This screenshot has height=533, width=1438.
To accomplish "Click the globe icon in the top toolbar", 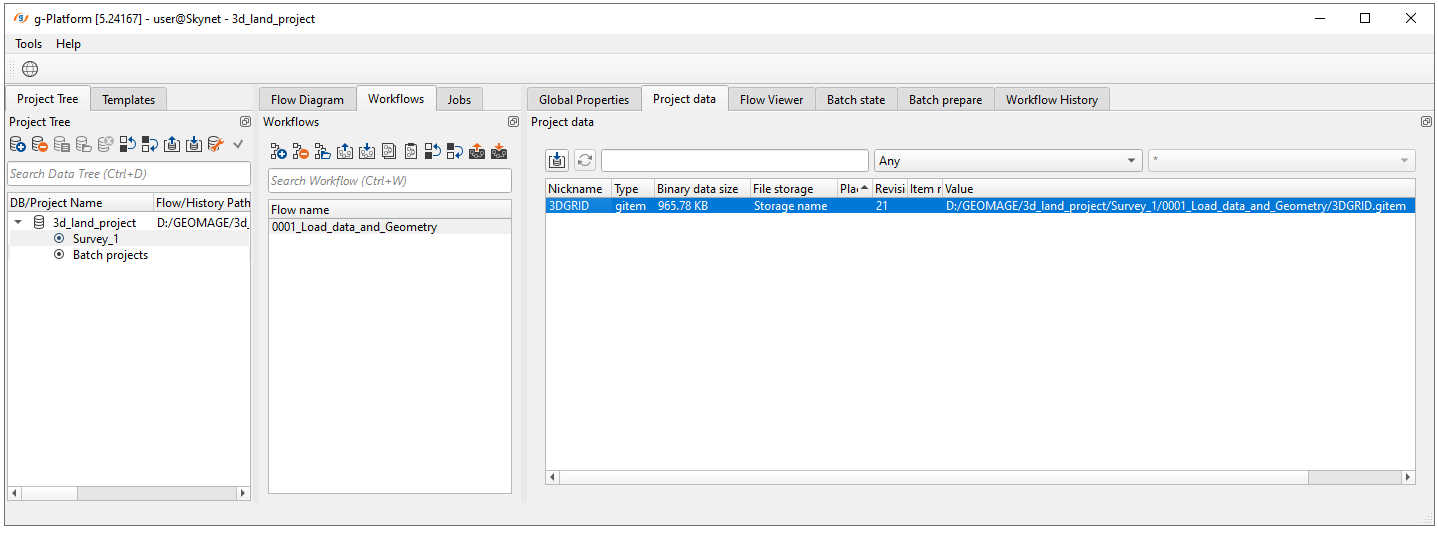I will pyautogui.click(x=30, y=69).
